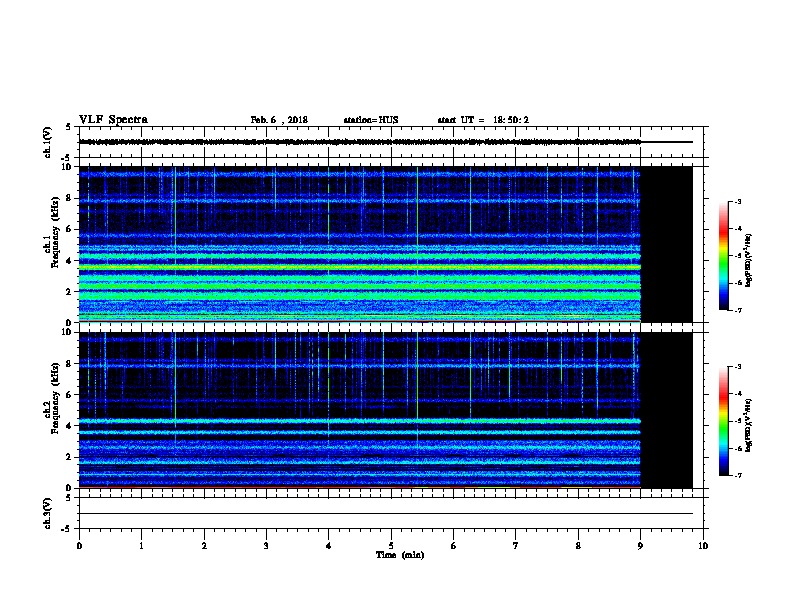Click the time axis tick label "4"
This screenshot has height=612, width=792.
pos(329,546)
